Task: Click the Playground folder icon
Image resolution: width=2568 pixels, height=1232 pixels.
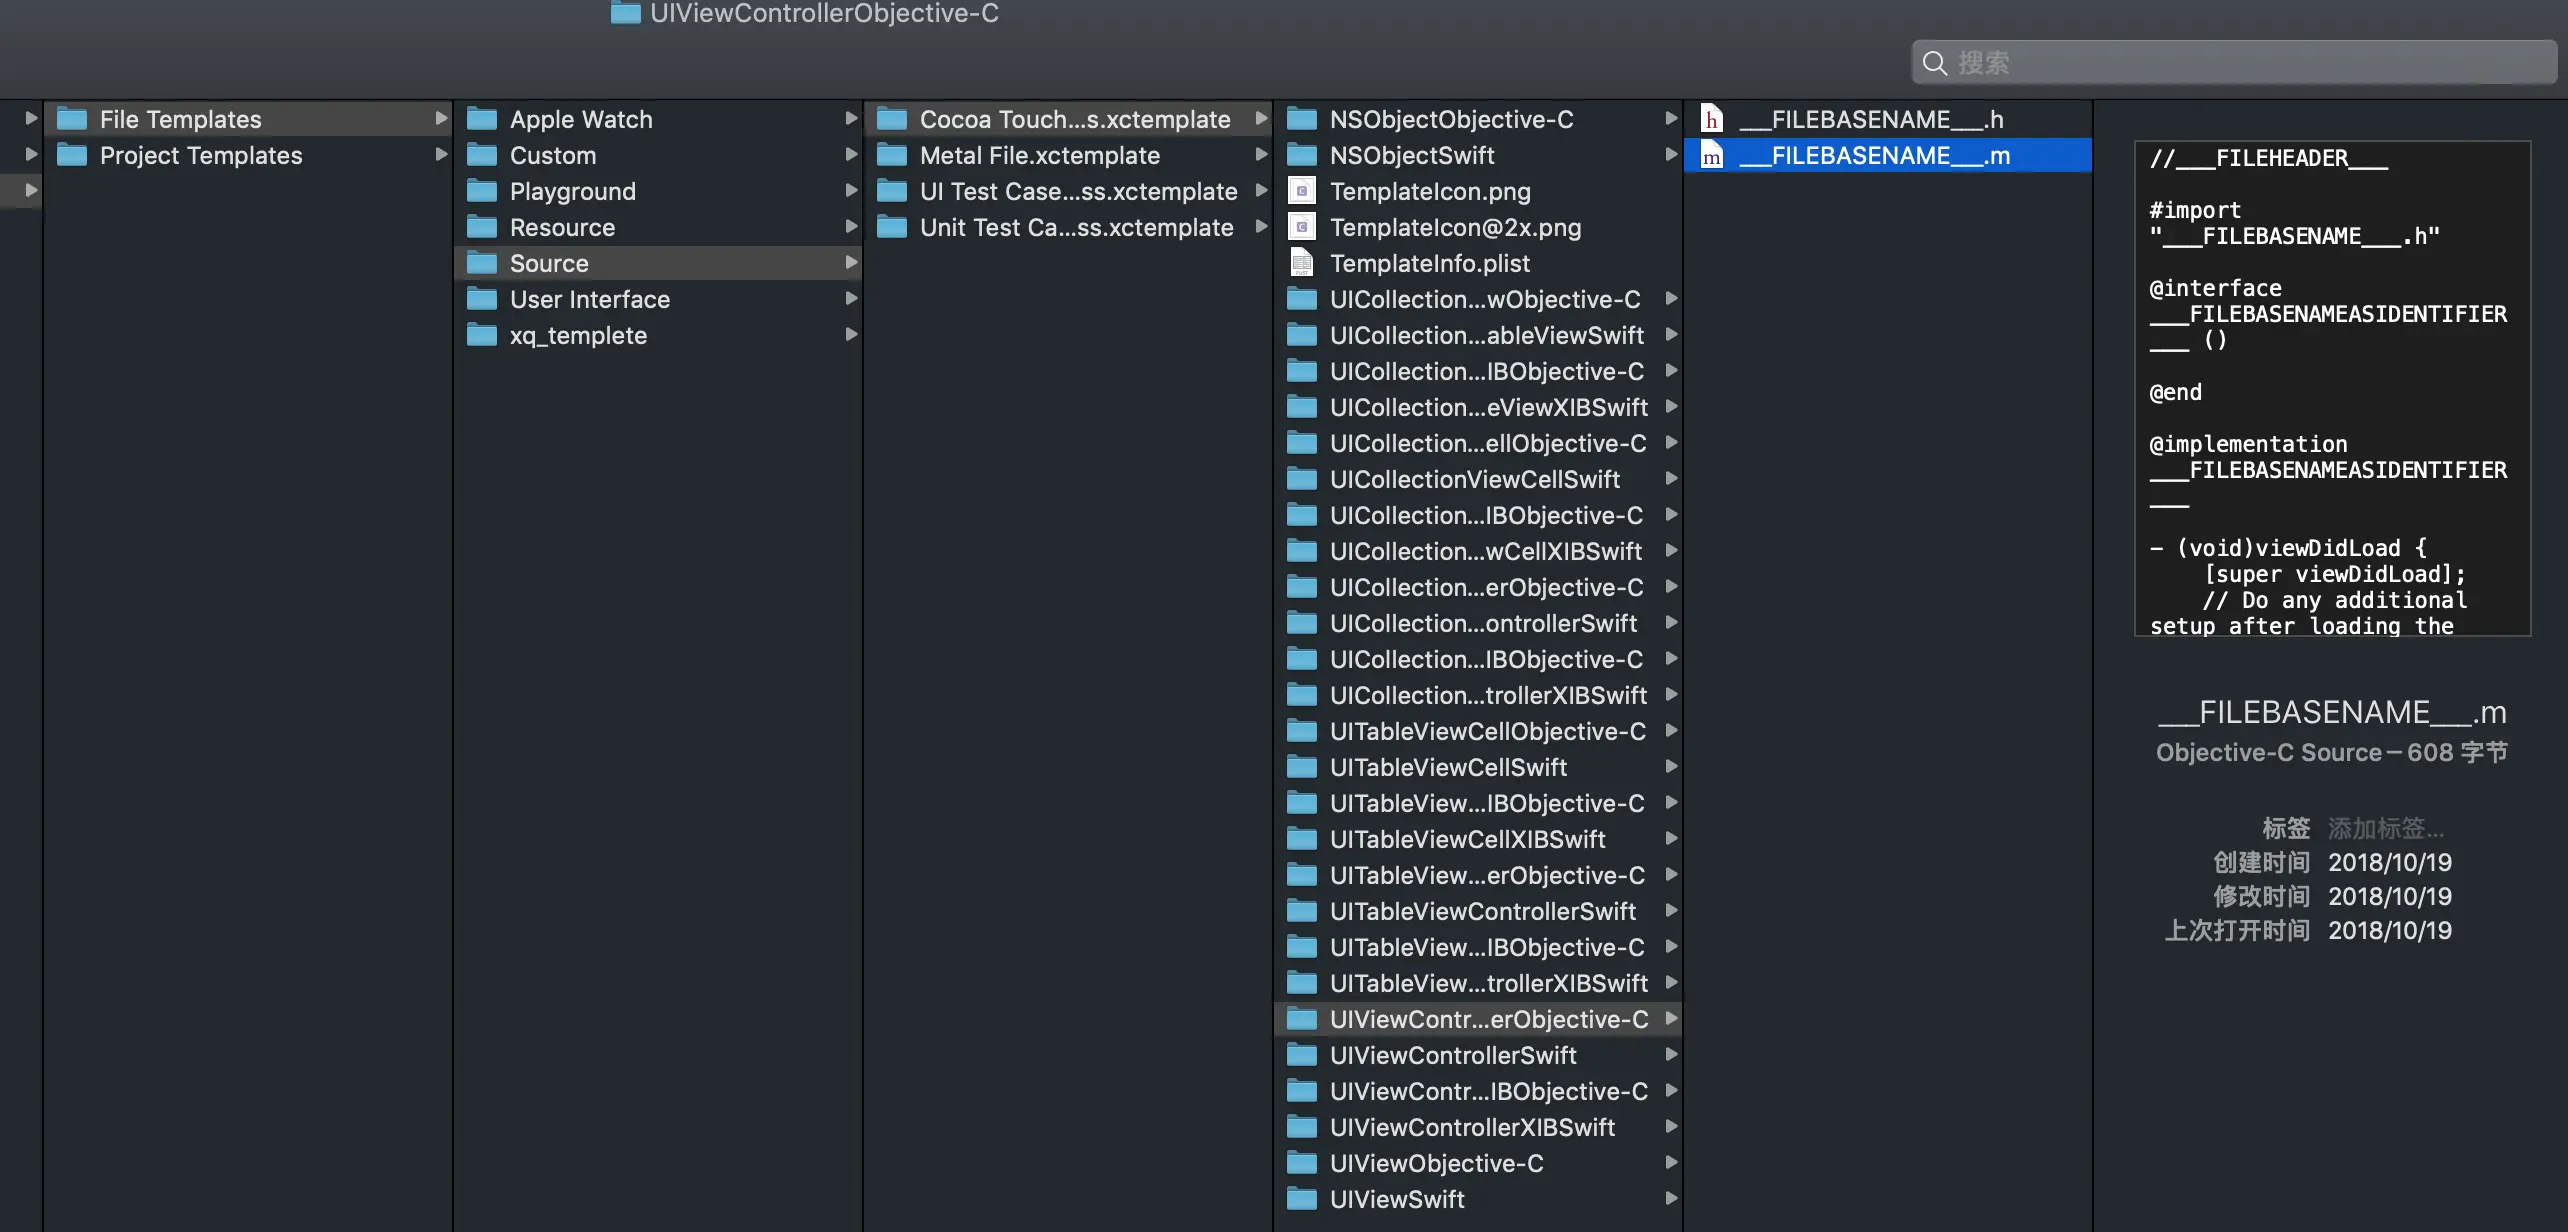Action: pos(482,191)
